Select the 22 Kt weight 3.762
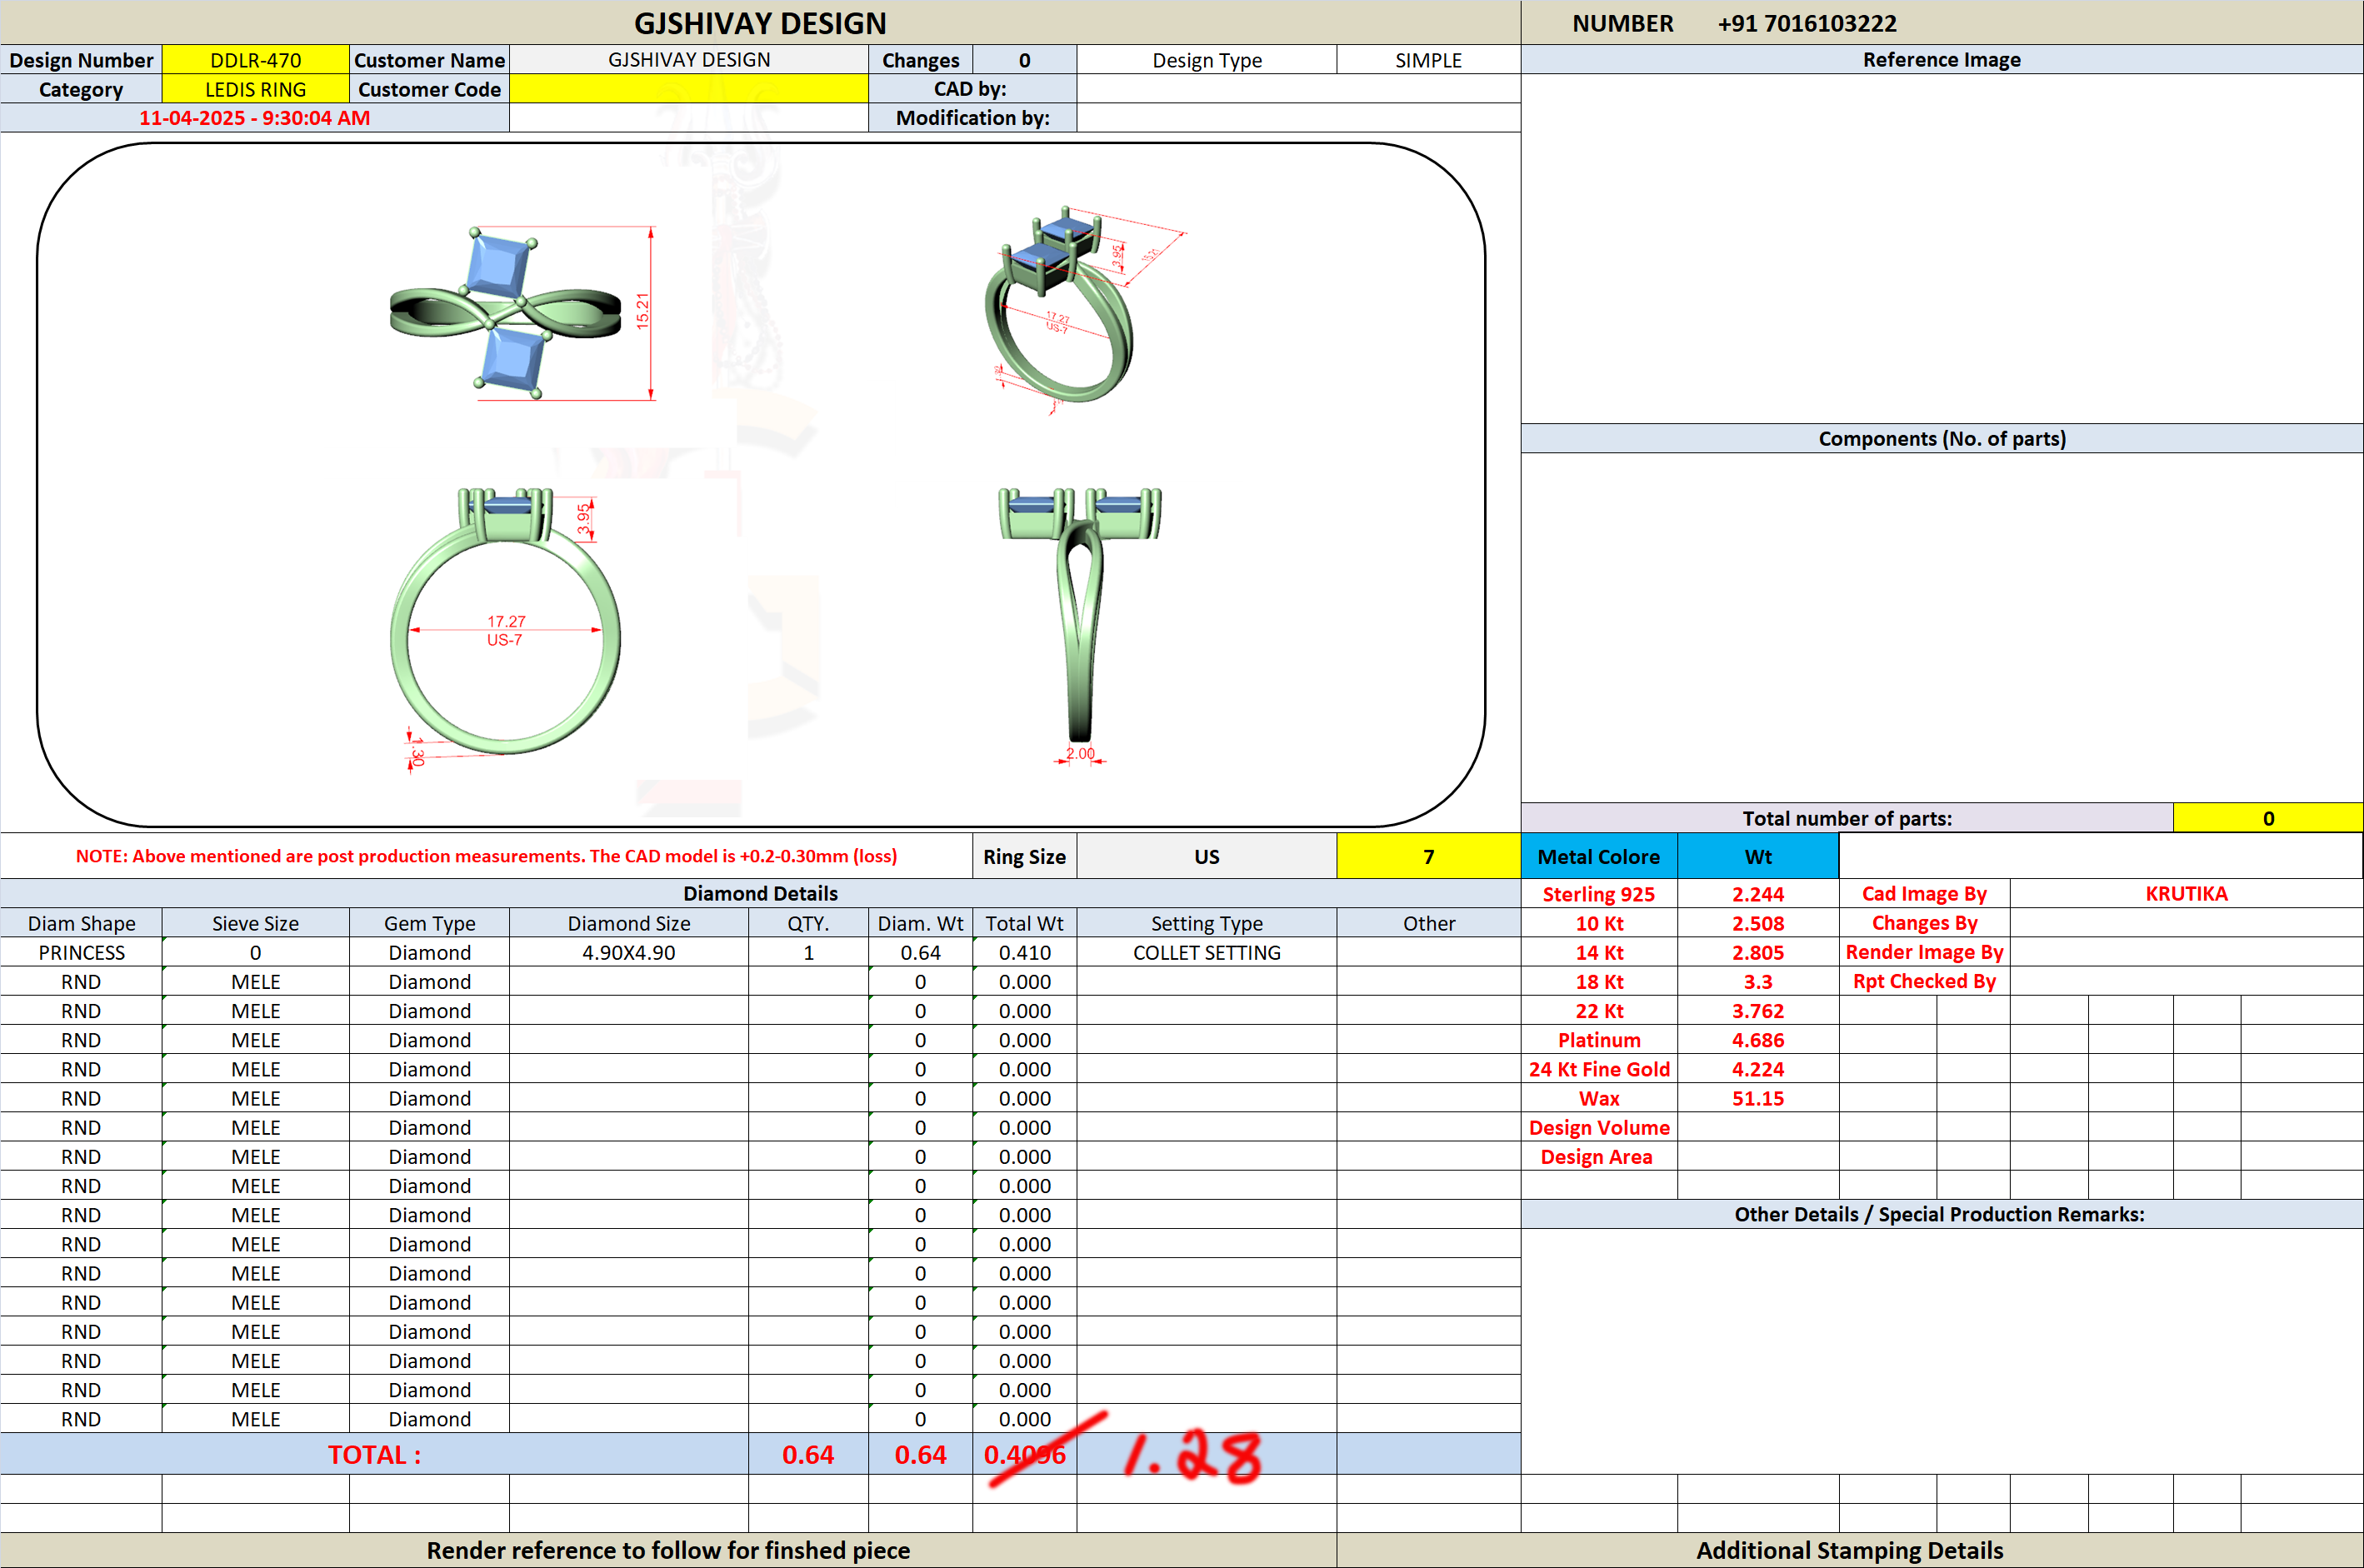This screenshot has height=1568, width=2364. [x=1758, y=1010]
